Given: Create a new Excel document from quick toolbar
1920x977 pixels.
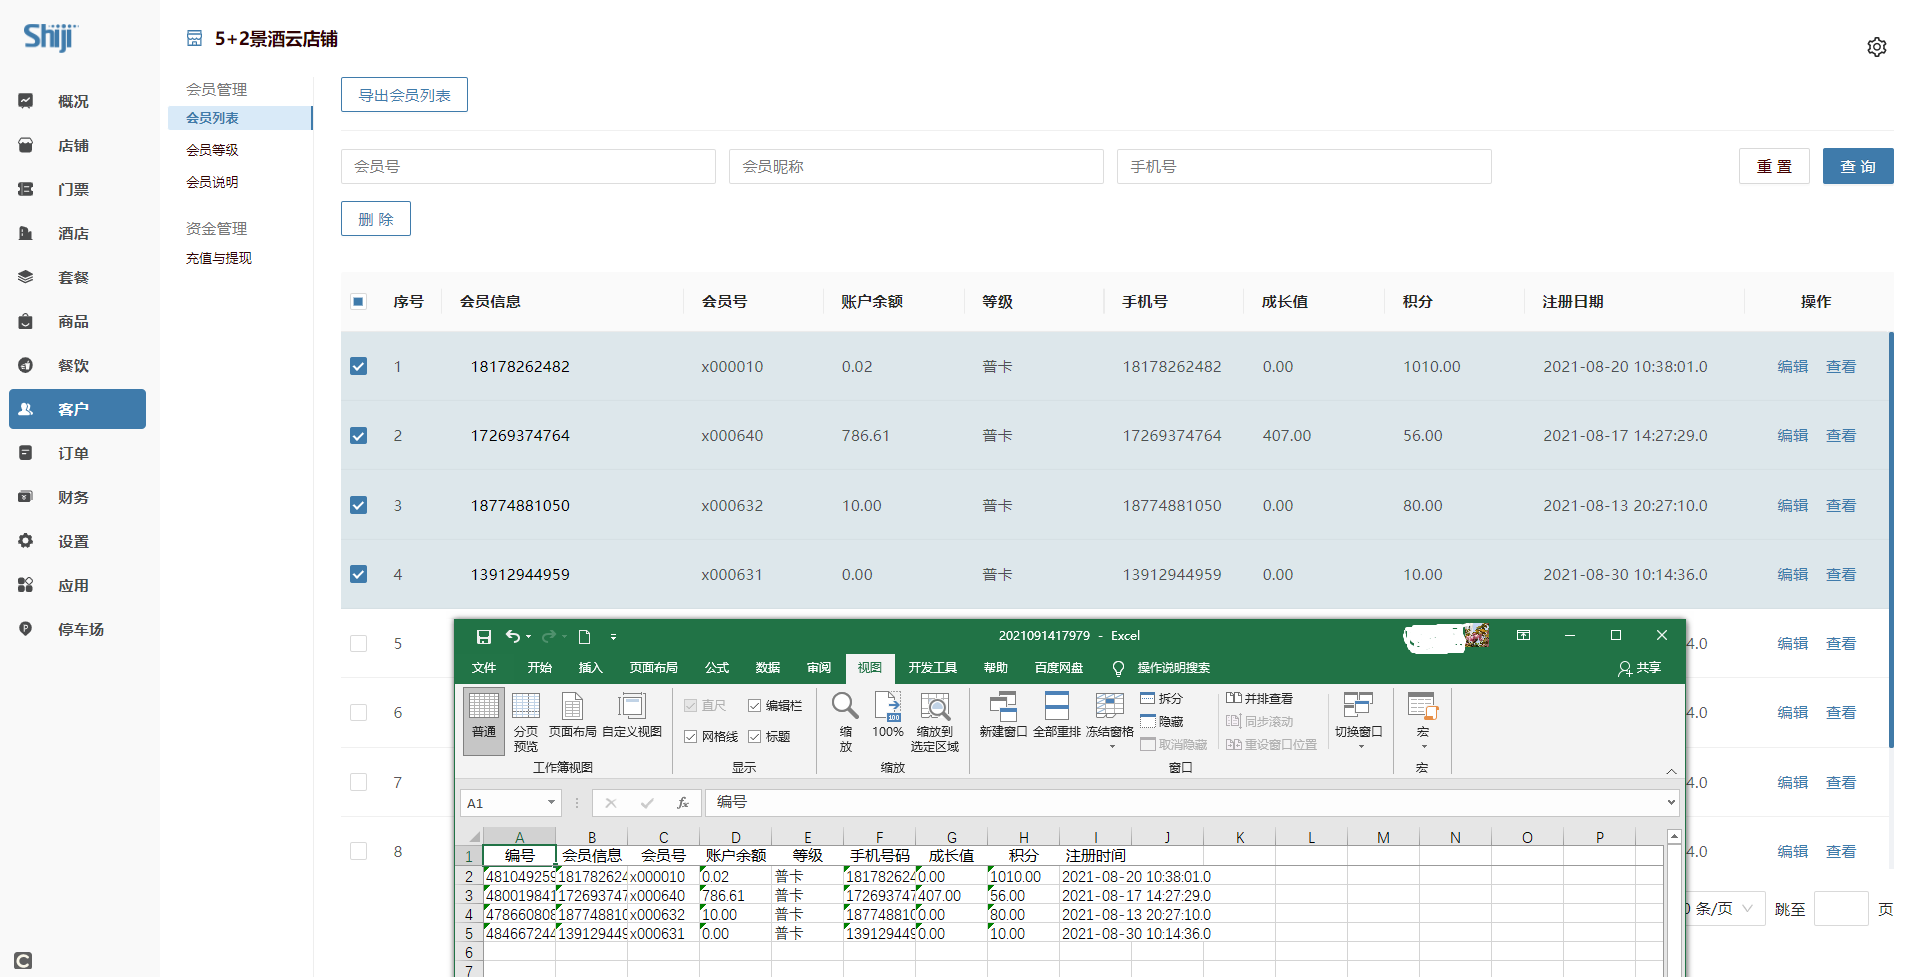Looking at the screenshot, I should coord(585,636).
